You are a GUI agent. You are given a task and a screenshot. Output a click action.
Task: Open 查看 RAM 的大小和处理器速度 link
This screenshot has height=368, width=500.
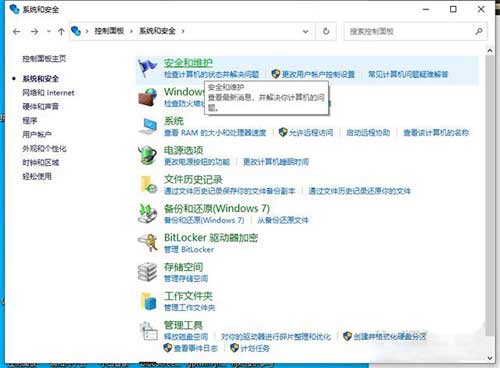click(x=215, y=132)
